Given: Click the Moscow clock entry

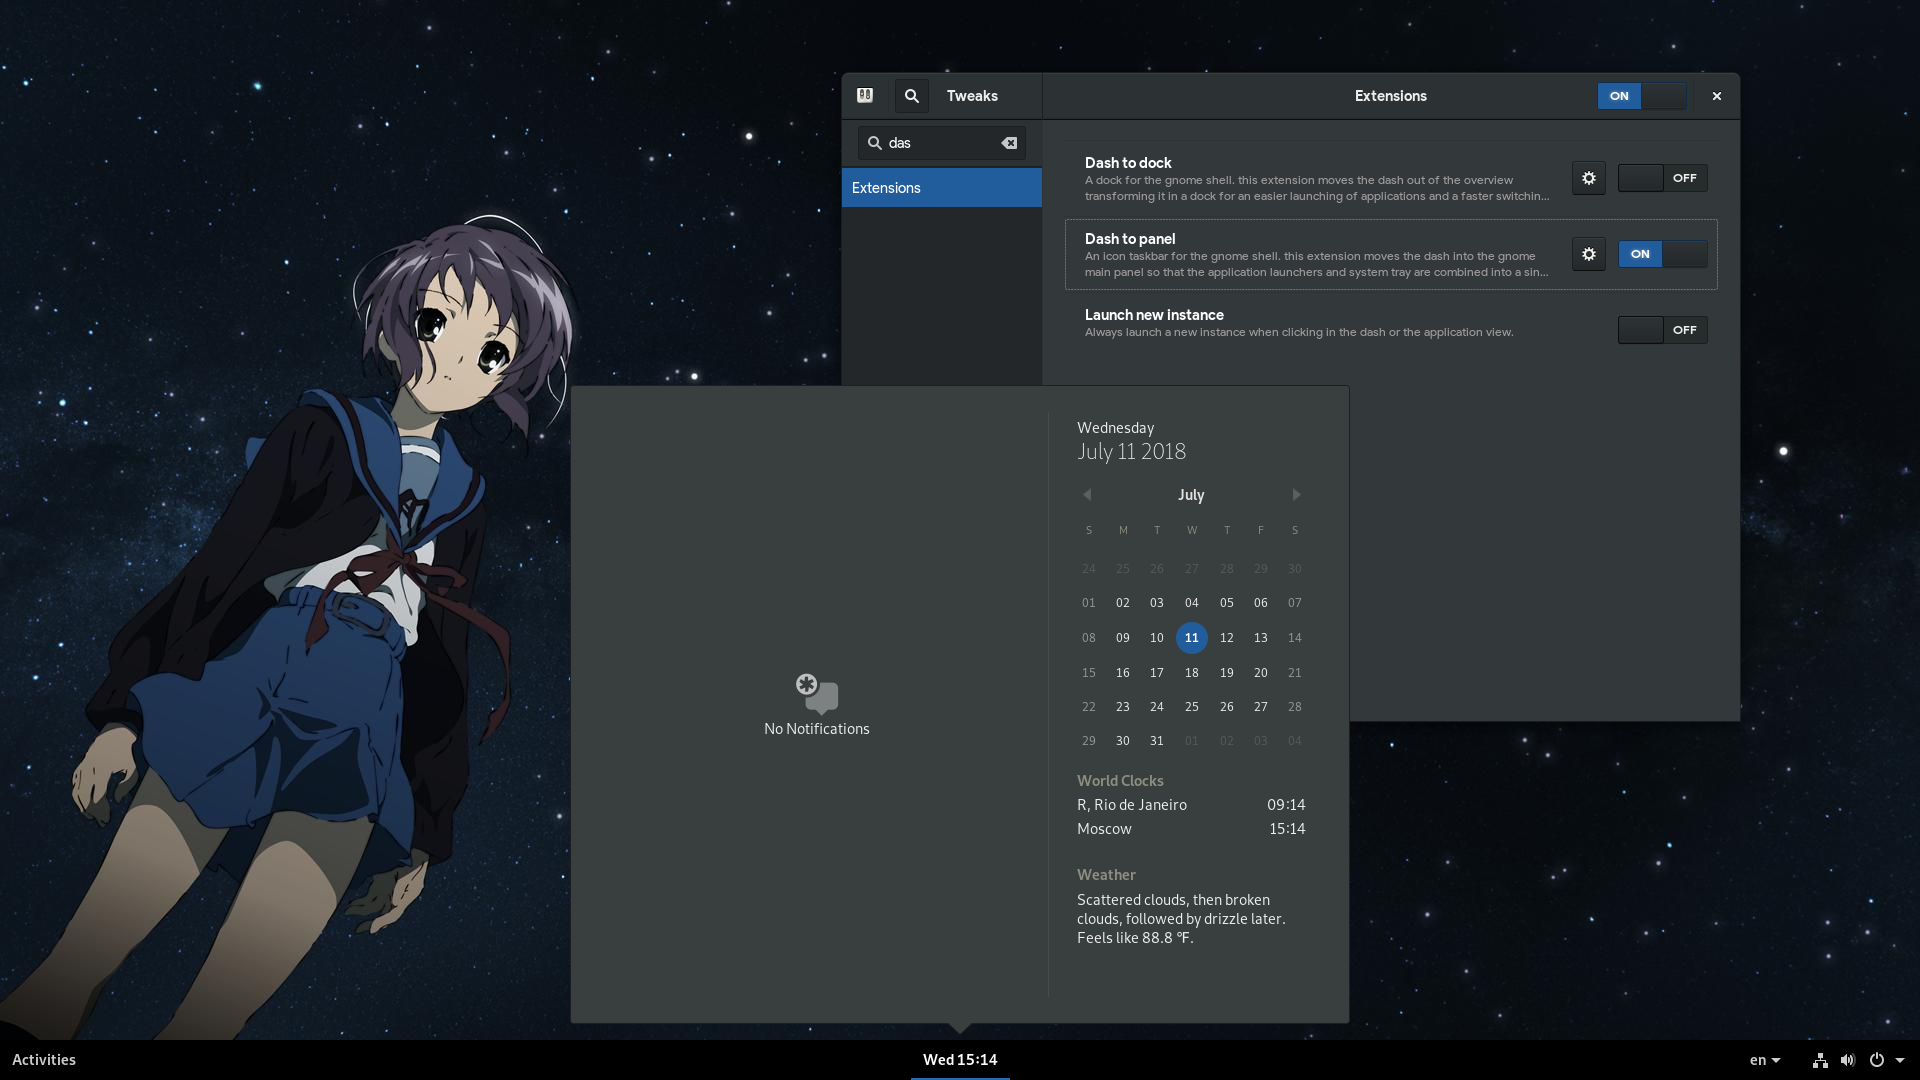Looking at the screenshot, I should [1191, 829].
